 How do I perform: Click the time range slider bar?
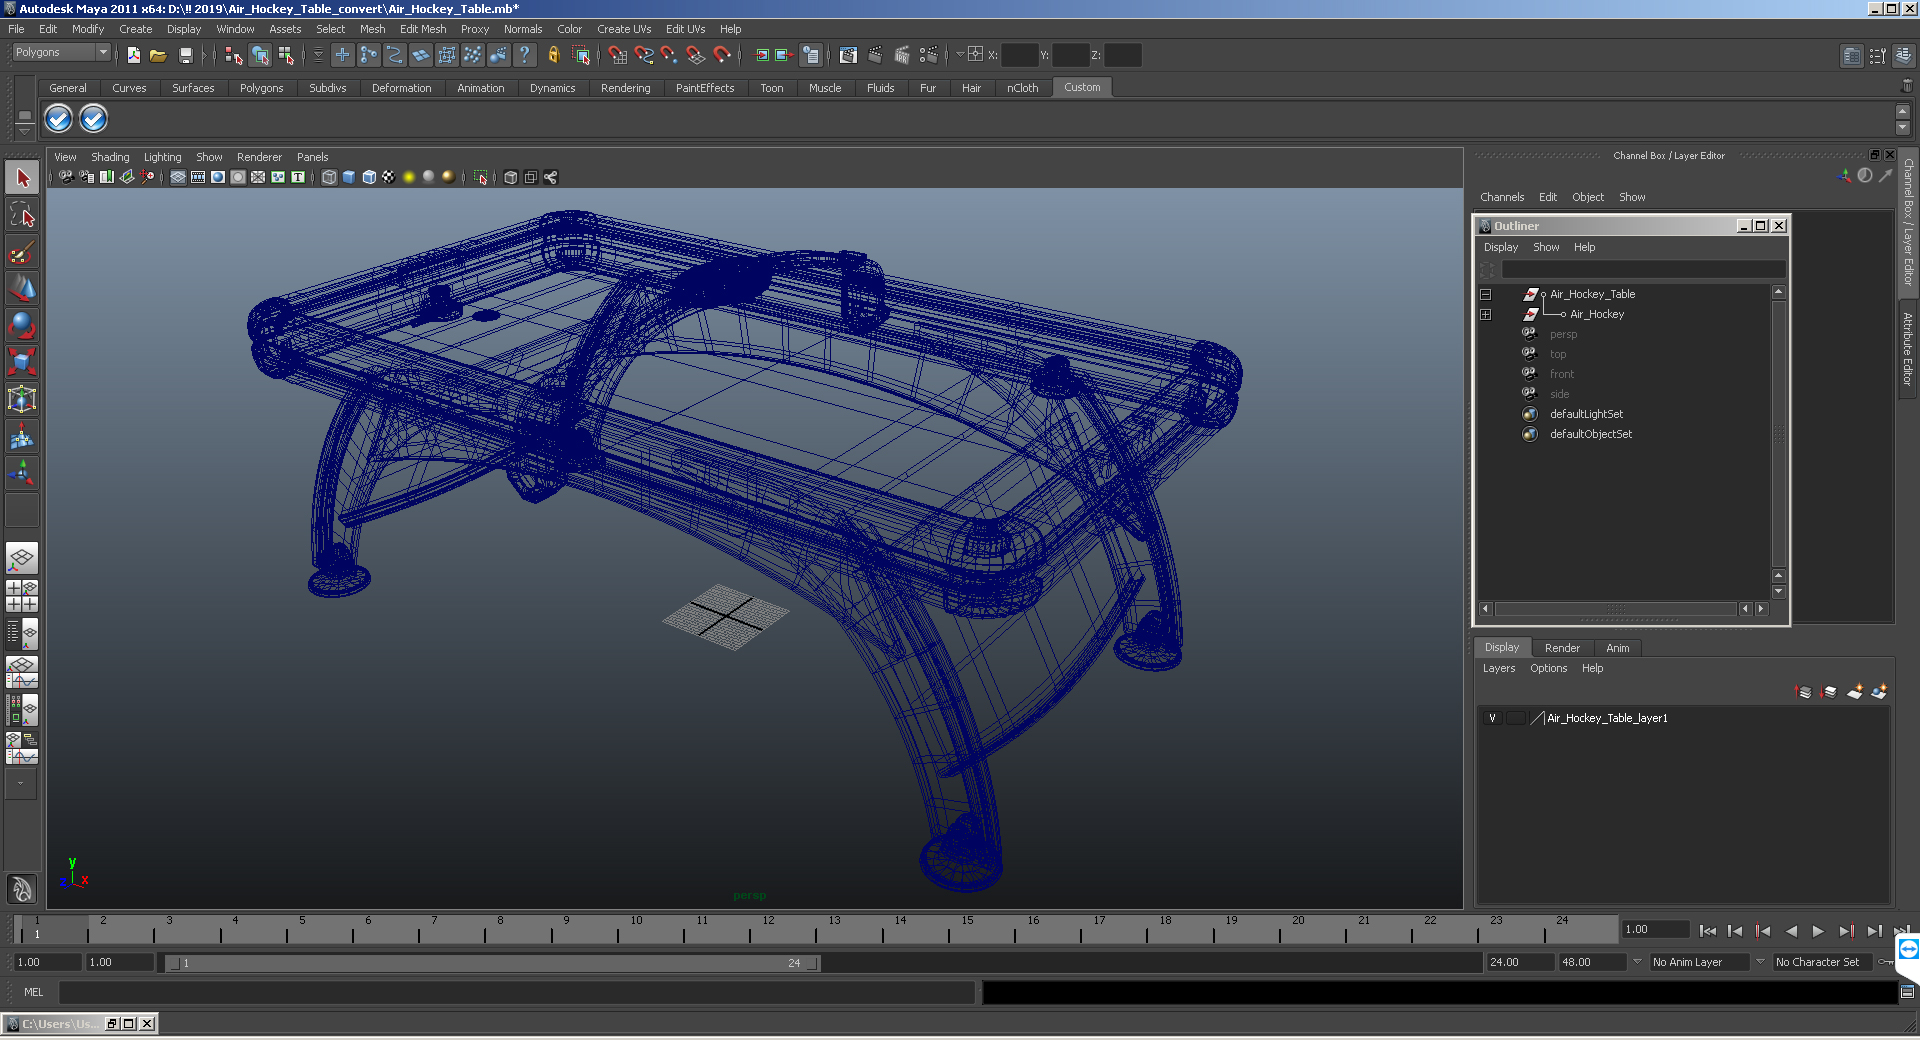click(492, 963)
